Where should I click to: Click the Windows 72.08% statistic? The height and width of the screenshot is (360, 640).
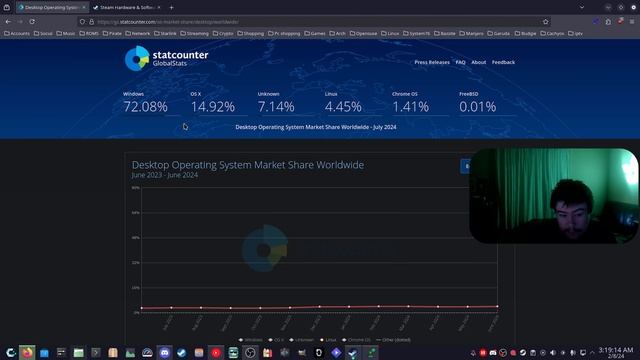(x=145, y=102)
